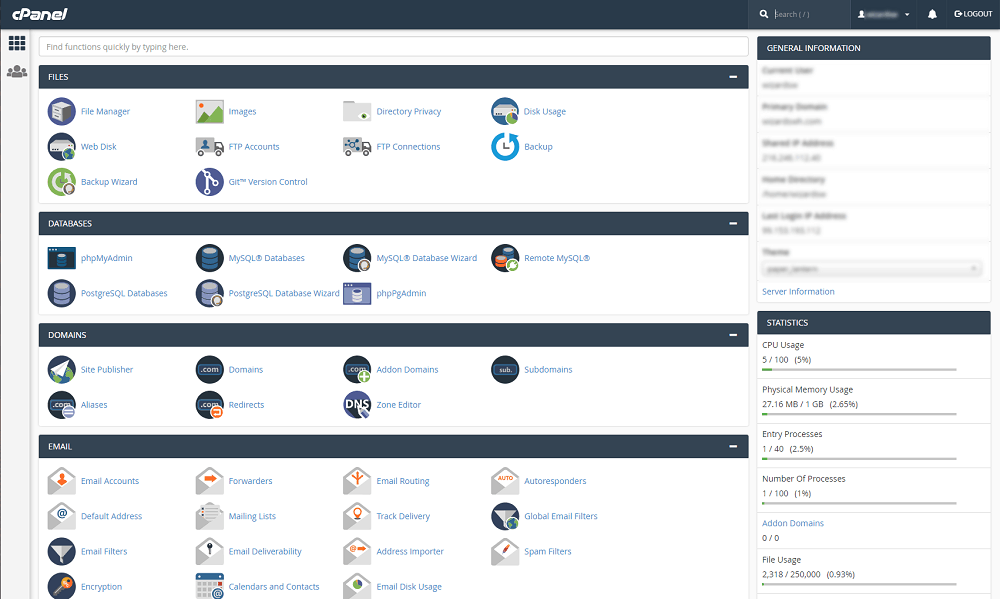1000x599 pixels.
Task: Click the Remote MySQL icon
Action: point(505,258)
